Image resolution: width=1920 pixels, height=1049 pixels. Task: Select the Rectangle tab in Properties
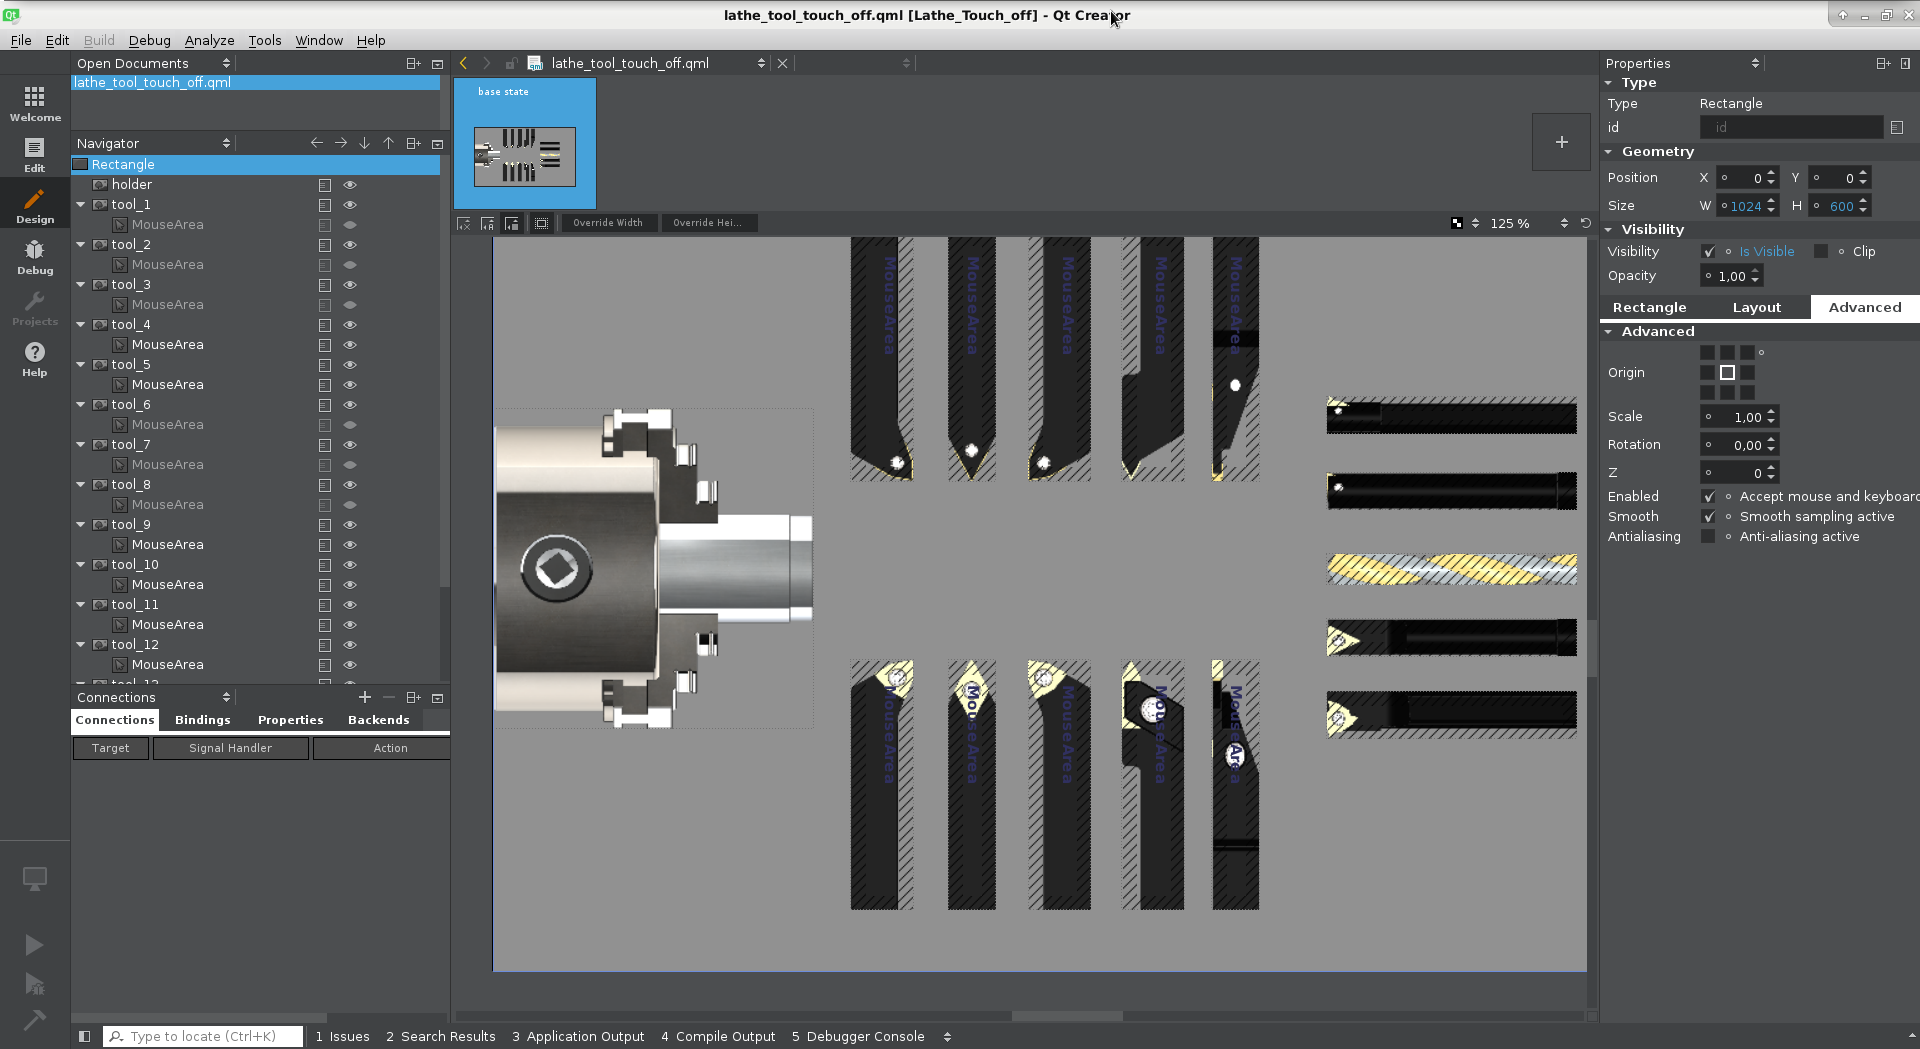(x=1649, y=308)
